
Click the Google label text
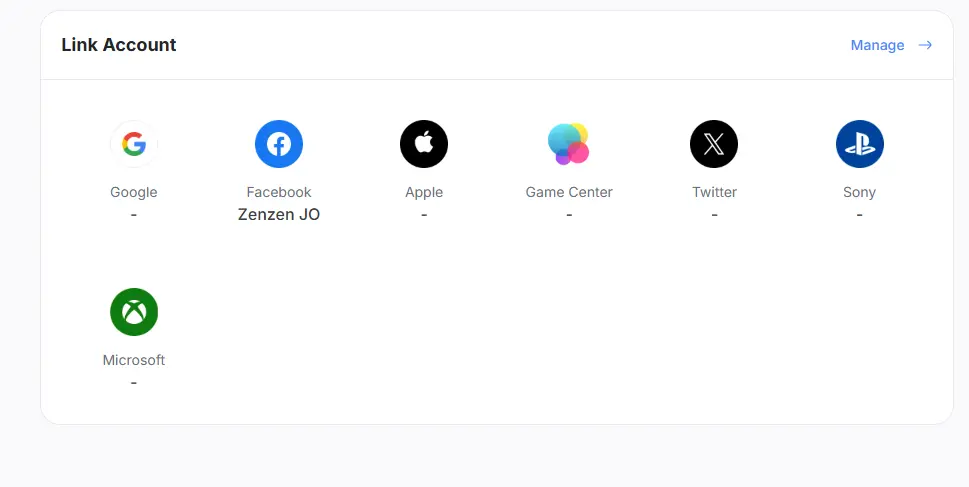(134, 192)
